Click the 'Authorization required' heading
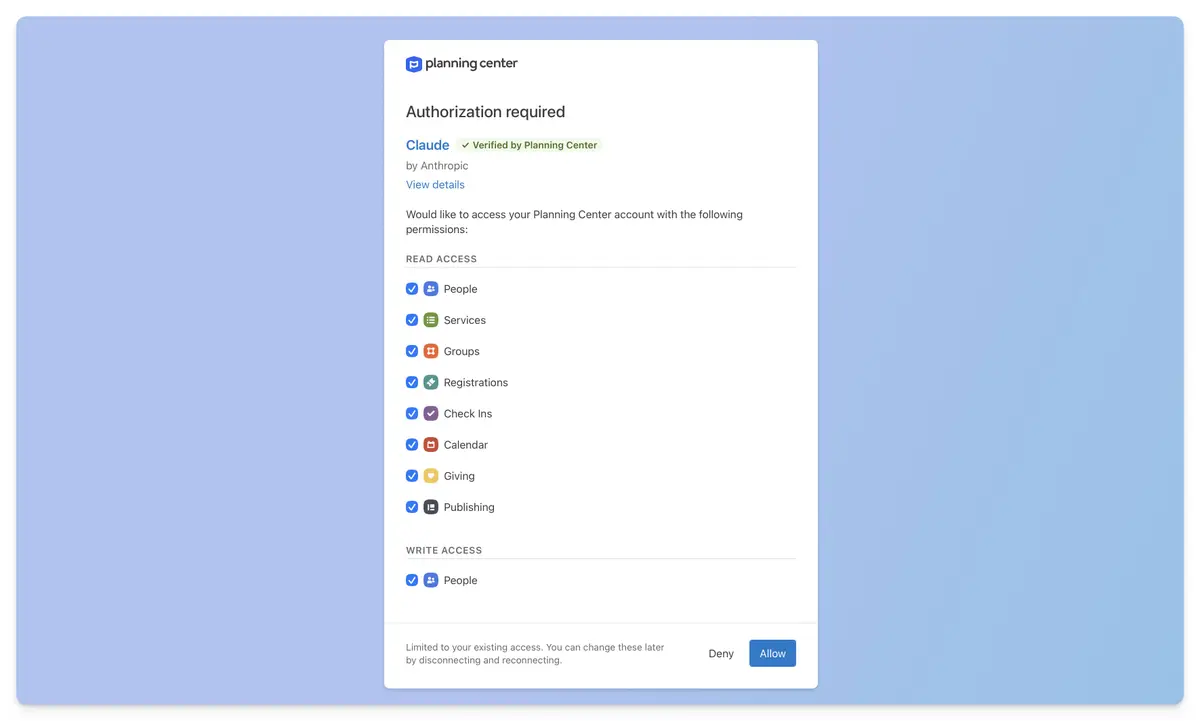Viewport: 1200px width, 721px height. (485, 112)
